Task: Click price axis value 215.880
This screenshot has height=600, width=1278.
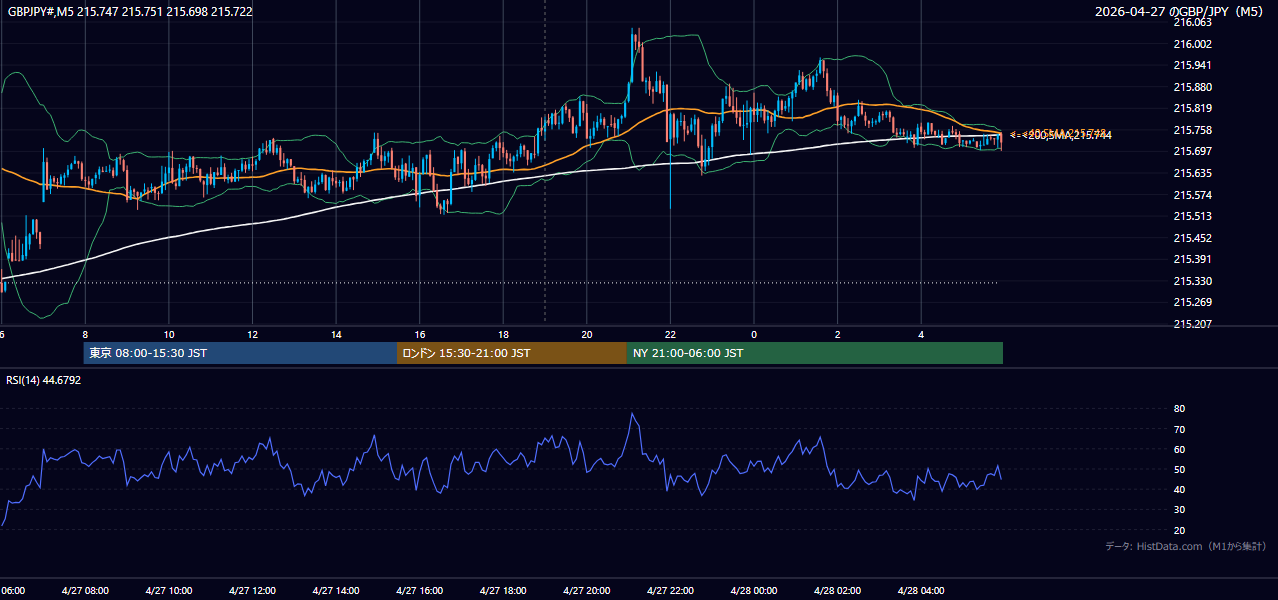Action: coord(1192,87)
